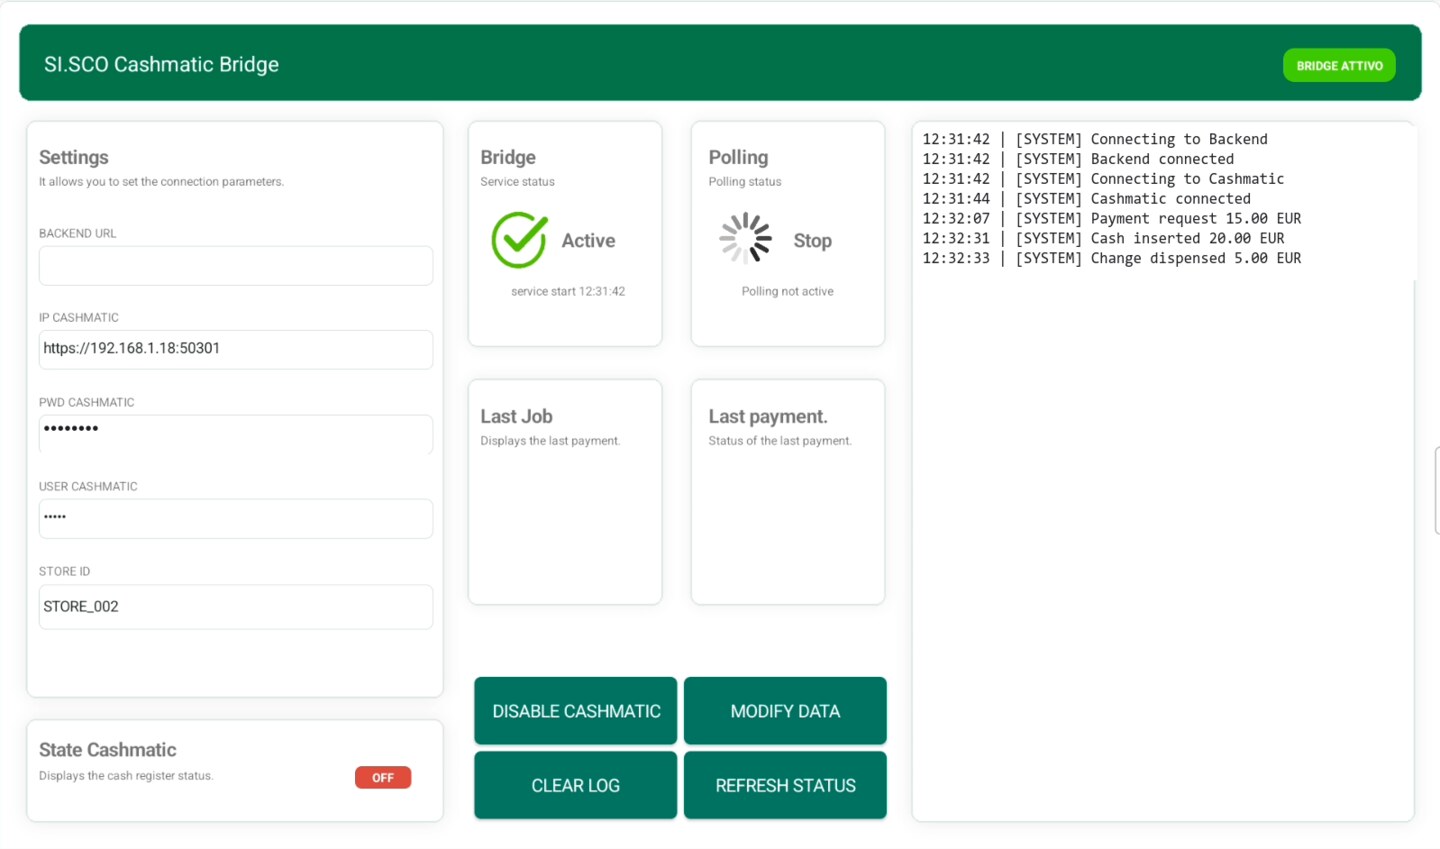
Task: Select log line 'Backend connected'
Action: tap(1078, 159)
